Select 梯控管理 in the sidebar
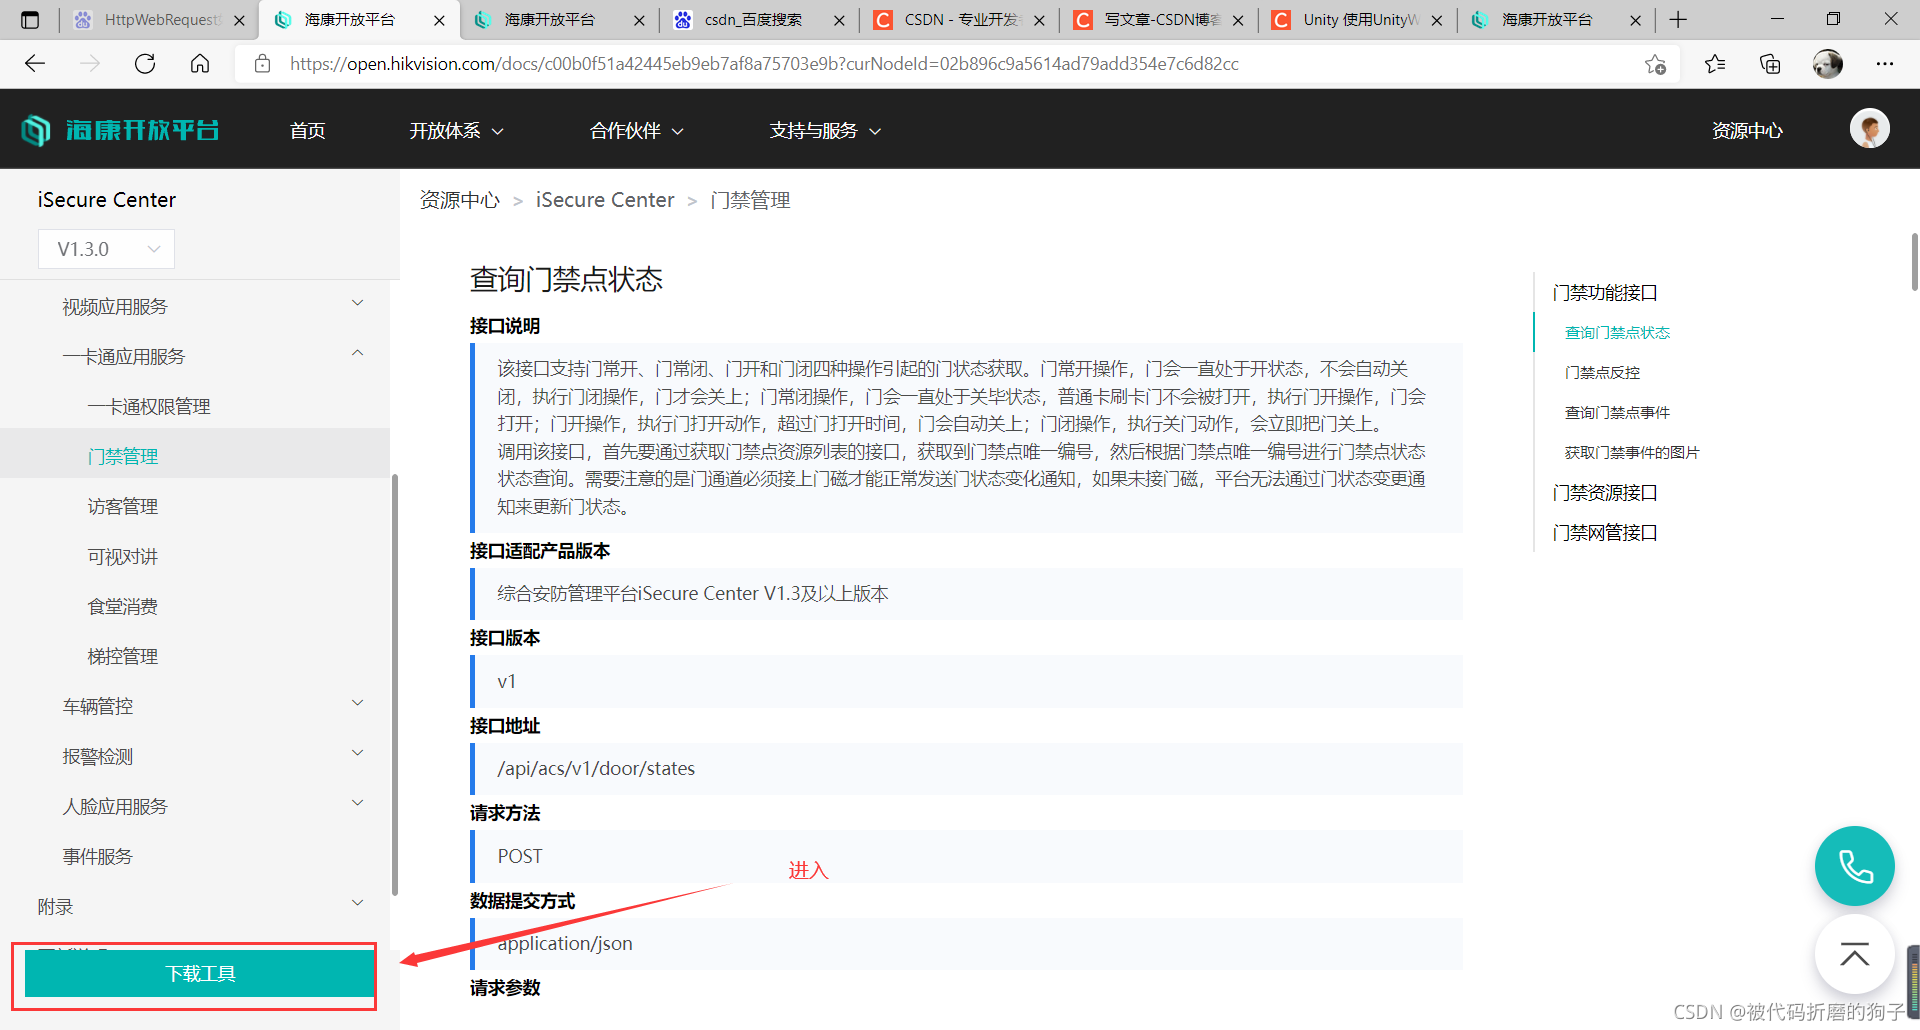This screenshot has height=1030, width=1920. (x=123, y=657)
